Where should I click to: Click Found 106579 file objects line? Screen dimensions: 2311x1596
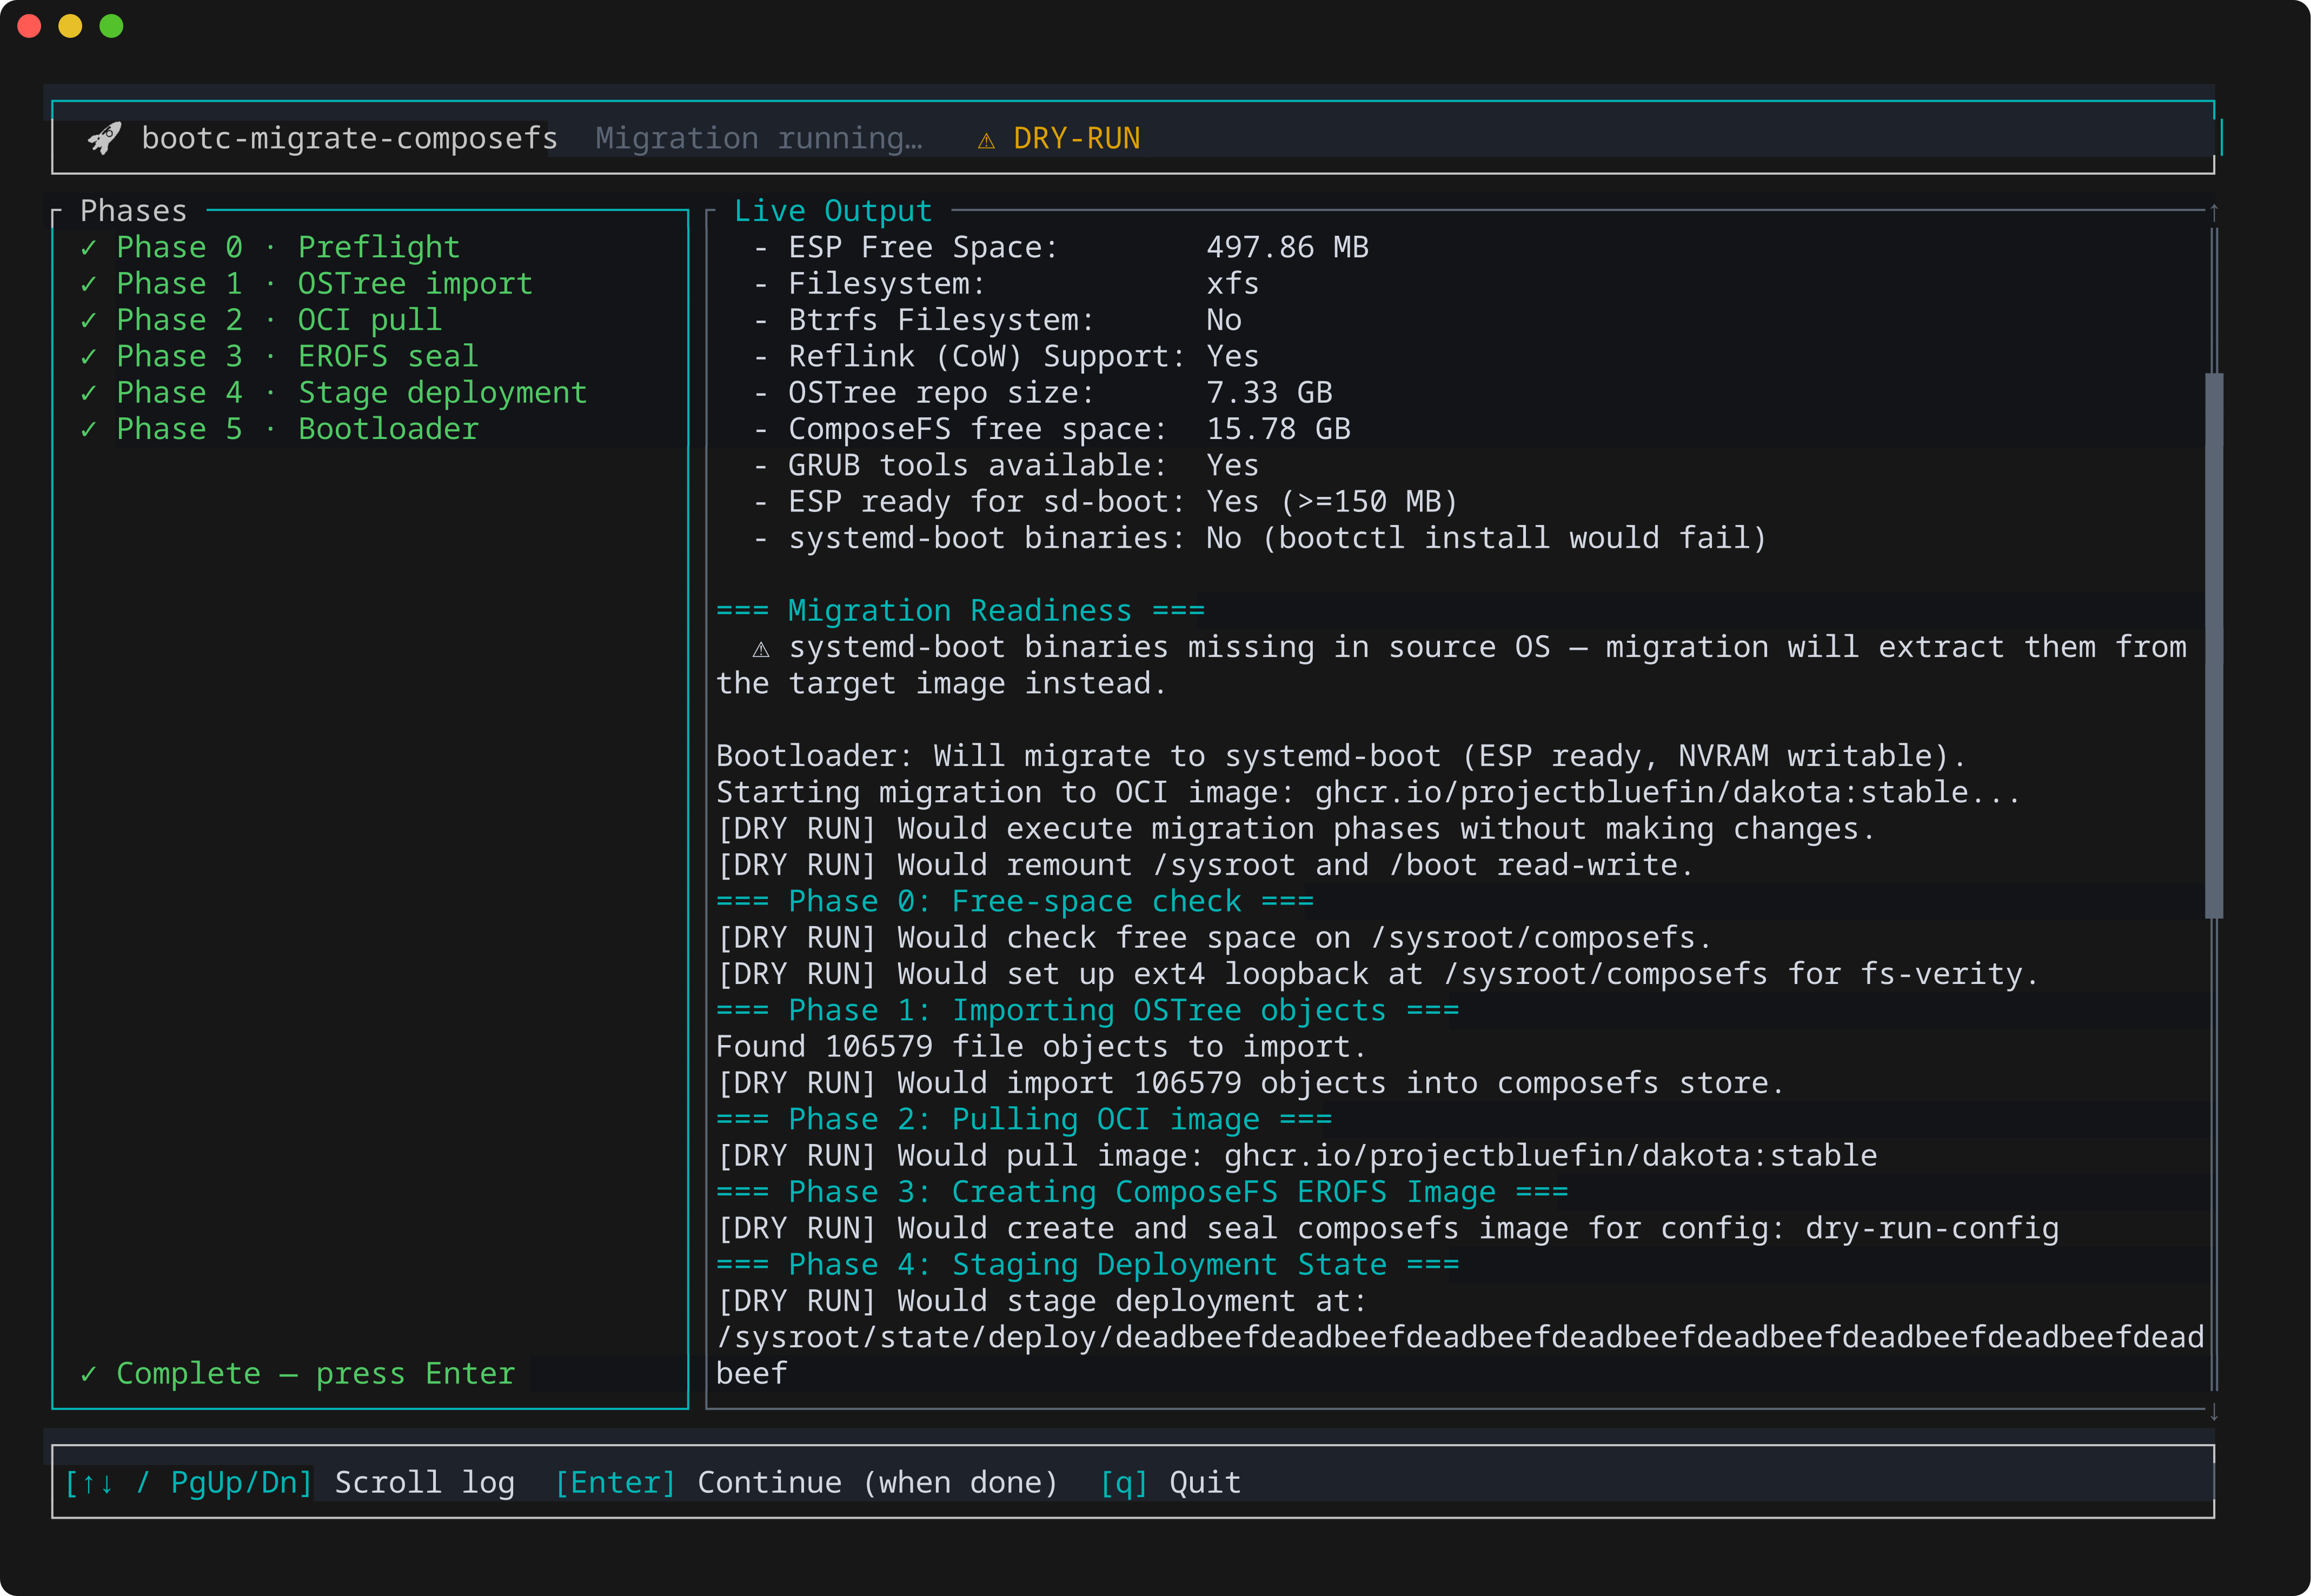click(1041, 1047)
